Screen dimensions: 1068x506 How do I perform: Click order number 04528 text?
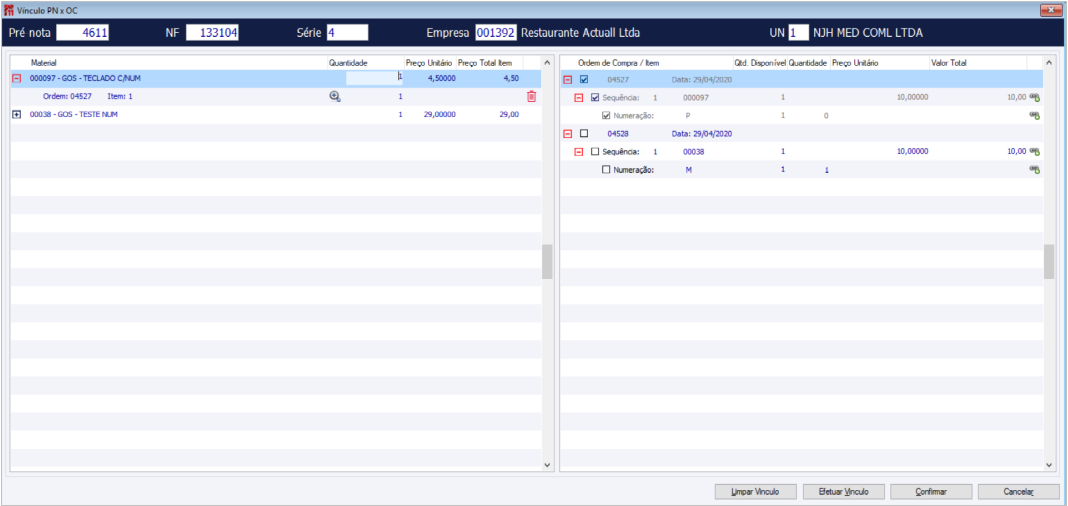click(617, 133)
